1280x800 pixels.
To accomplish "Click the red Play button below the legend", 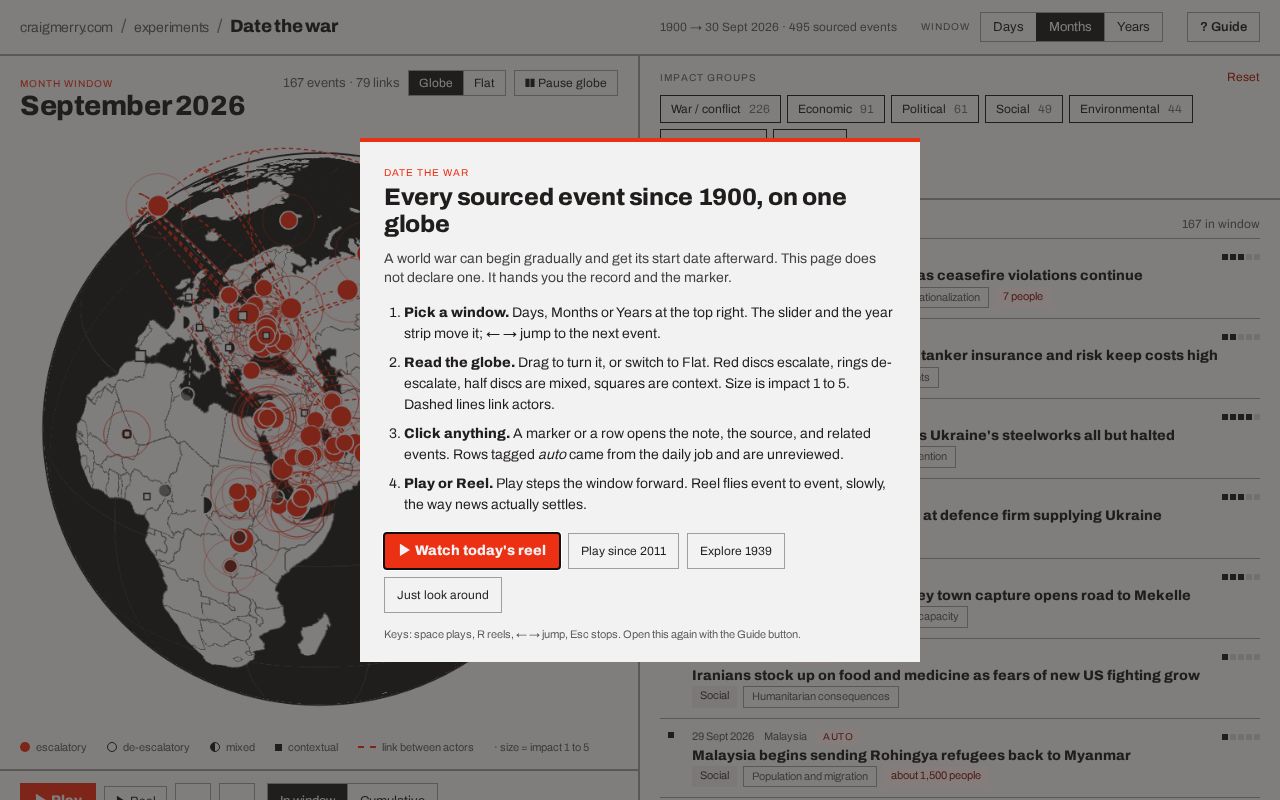I will [x=58, y=792].
